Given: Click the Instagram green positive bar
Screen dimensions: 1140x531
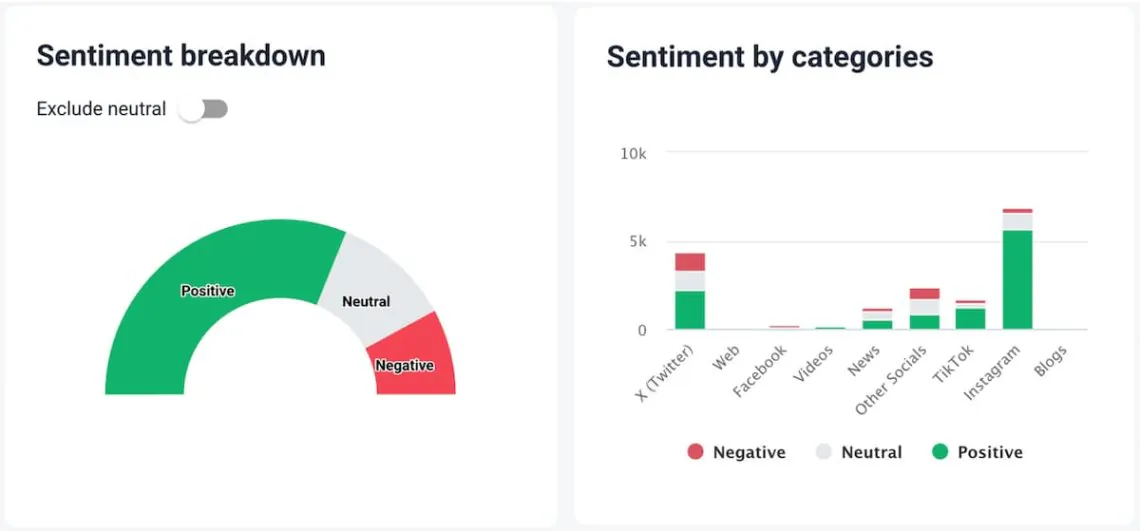Looking at the screenshot, I should 1017,279.
